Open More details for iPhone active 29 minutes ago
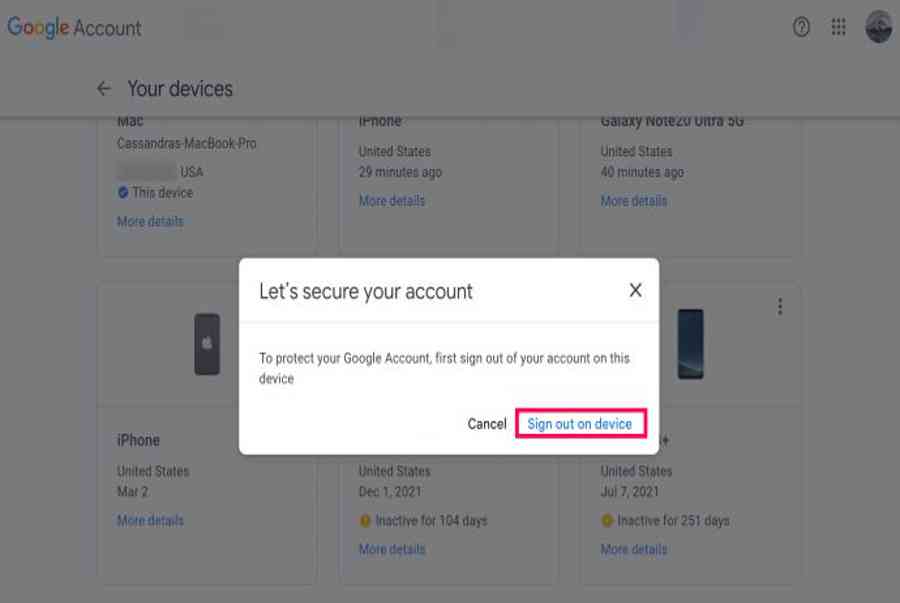 click(x=392, y=201)
